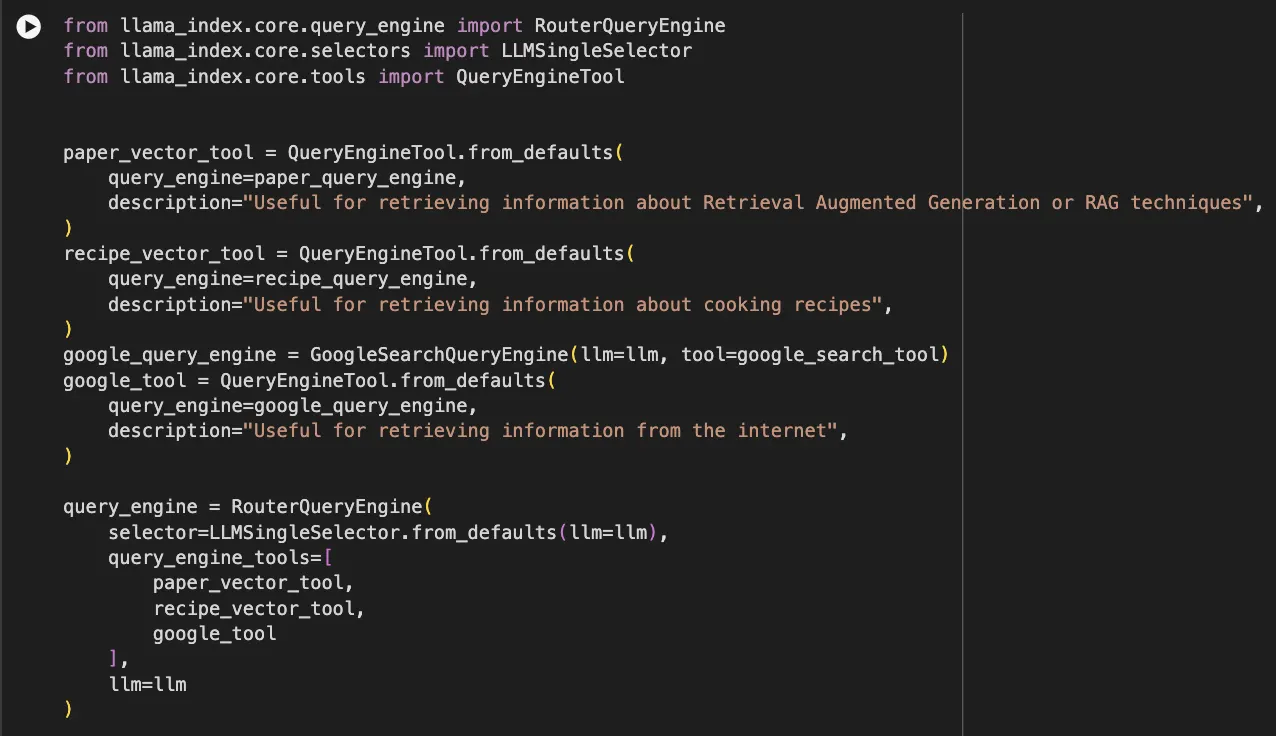
Task: Click the QueryEngineTool import on line three
Action: pyautogui.click(x=540, y=76)
